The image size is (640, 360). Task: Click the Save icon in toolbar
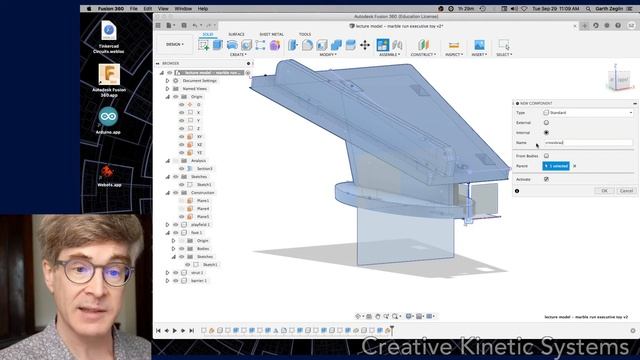[x=184, y=25]
